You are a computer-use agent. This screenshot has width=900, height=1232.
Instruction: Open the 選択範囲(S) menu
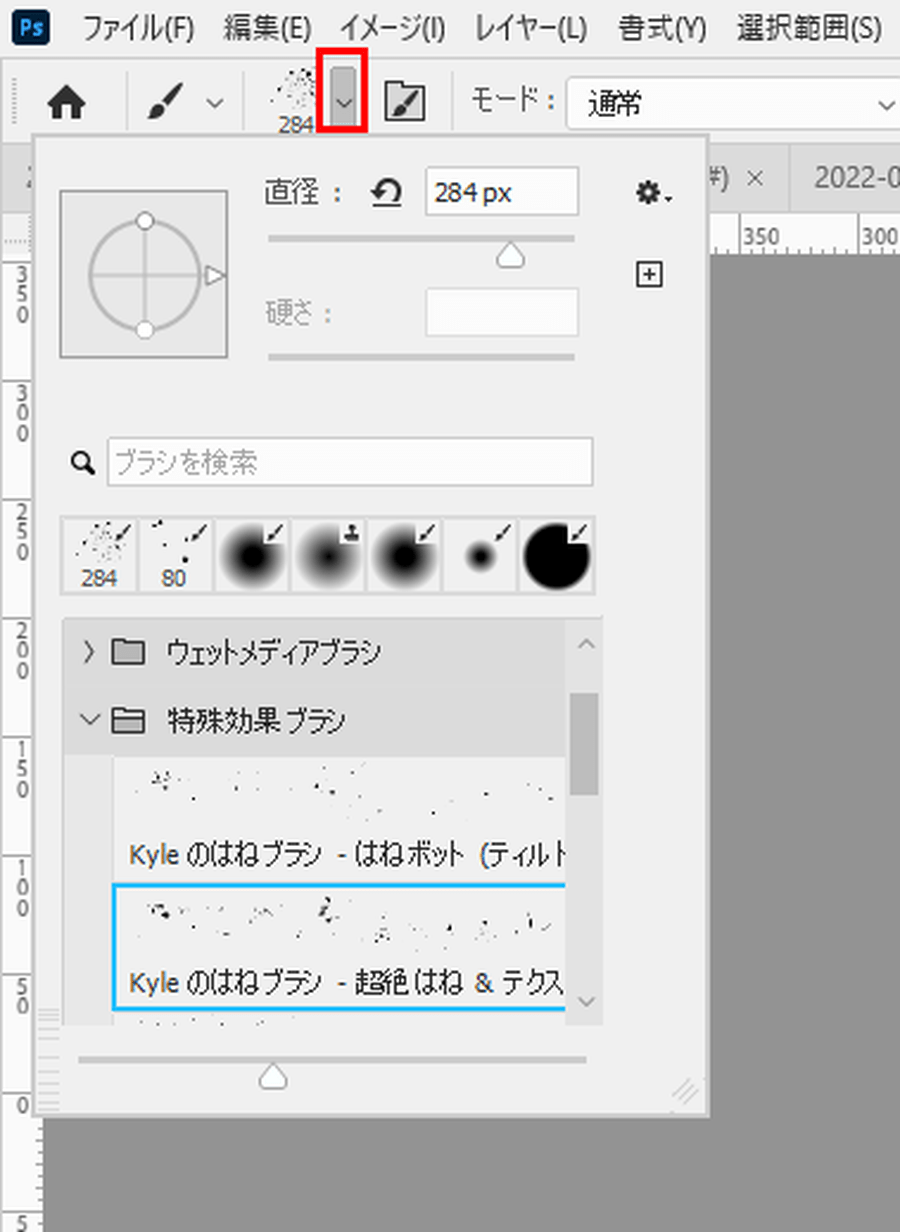point(809,27)
